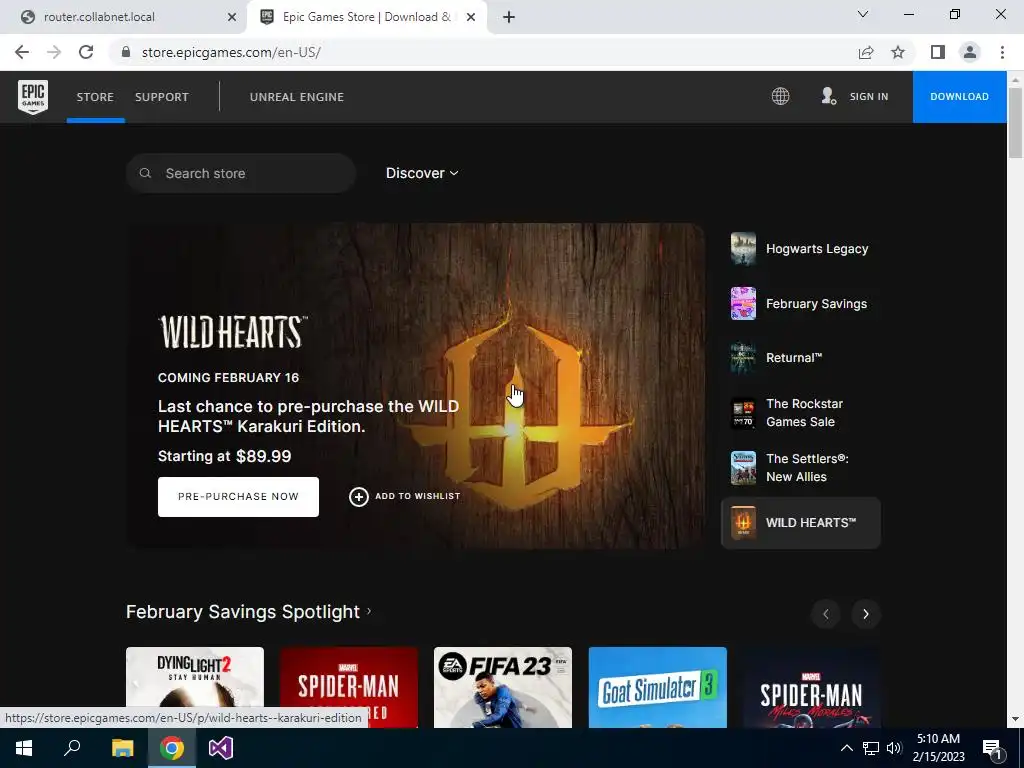
Task: Open the tab search chevron
Action: click(863, 14)
